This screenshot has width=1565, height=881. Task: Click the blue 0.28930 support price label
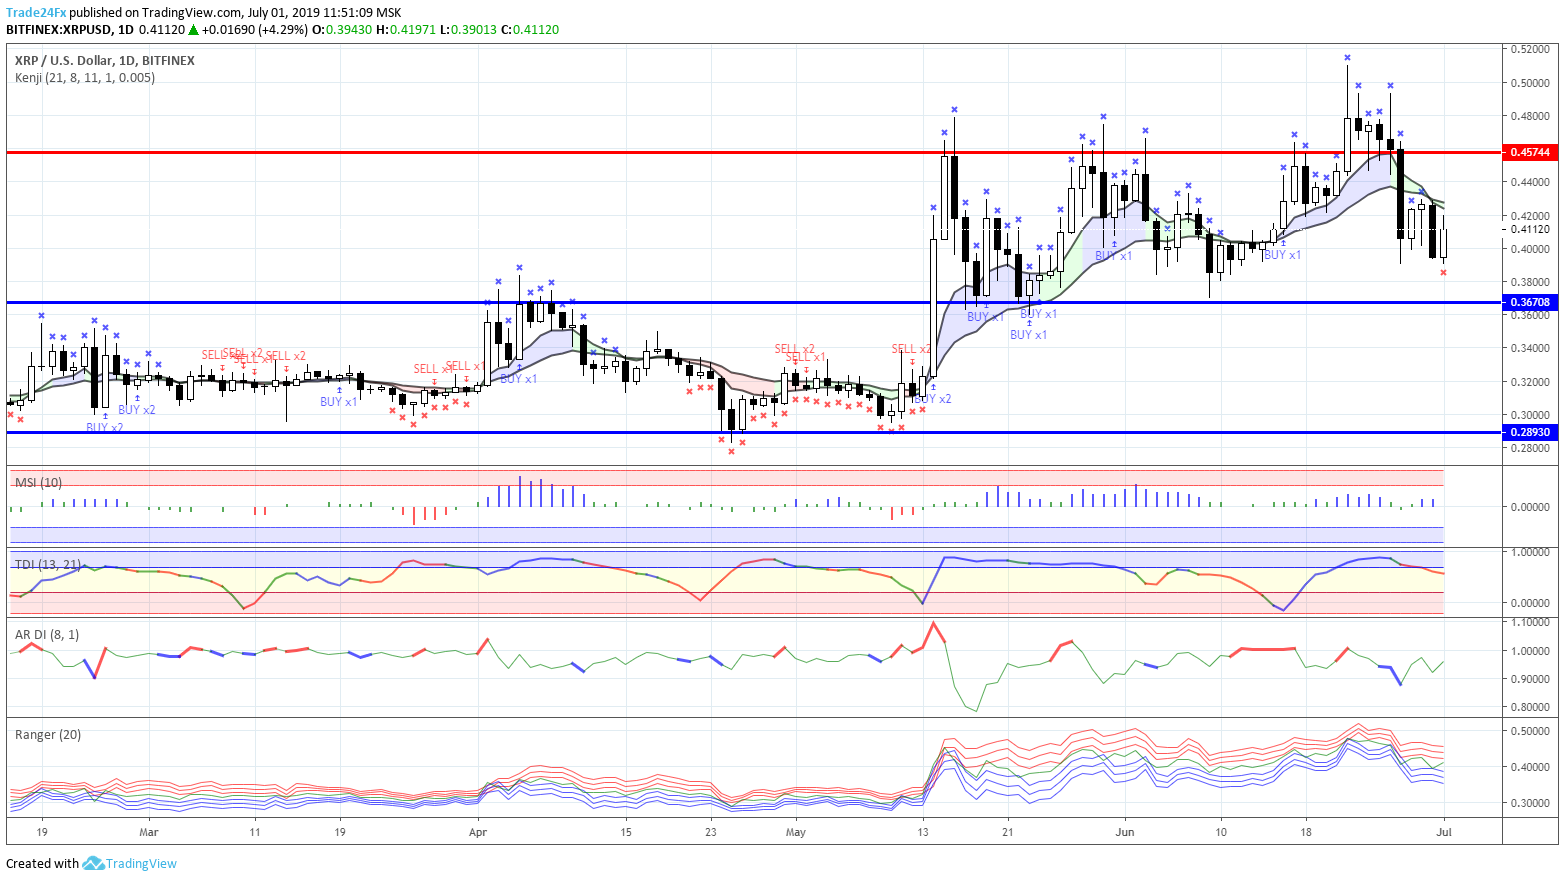pyautogui.click(x=1530, y=432)
